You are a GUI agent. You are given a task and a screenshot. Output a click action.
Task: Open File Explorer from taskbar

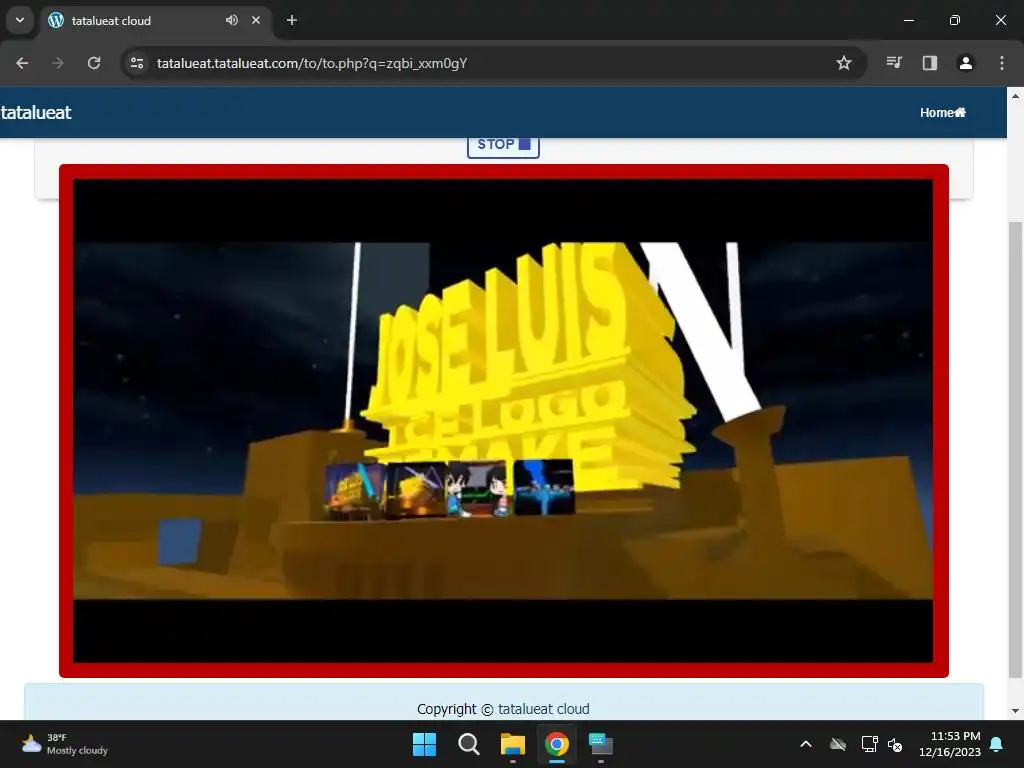click(x=513, y=744)
